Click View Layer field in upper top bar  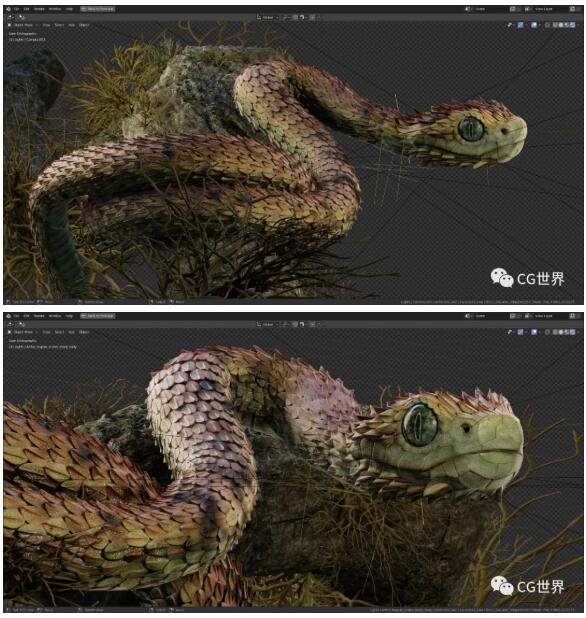click(544, 8)
